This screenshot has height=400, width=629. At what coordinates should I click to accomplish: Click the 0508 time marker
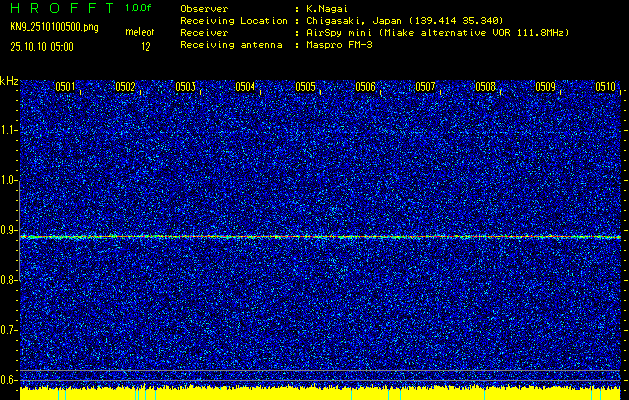point(485,87)
